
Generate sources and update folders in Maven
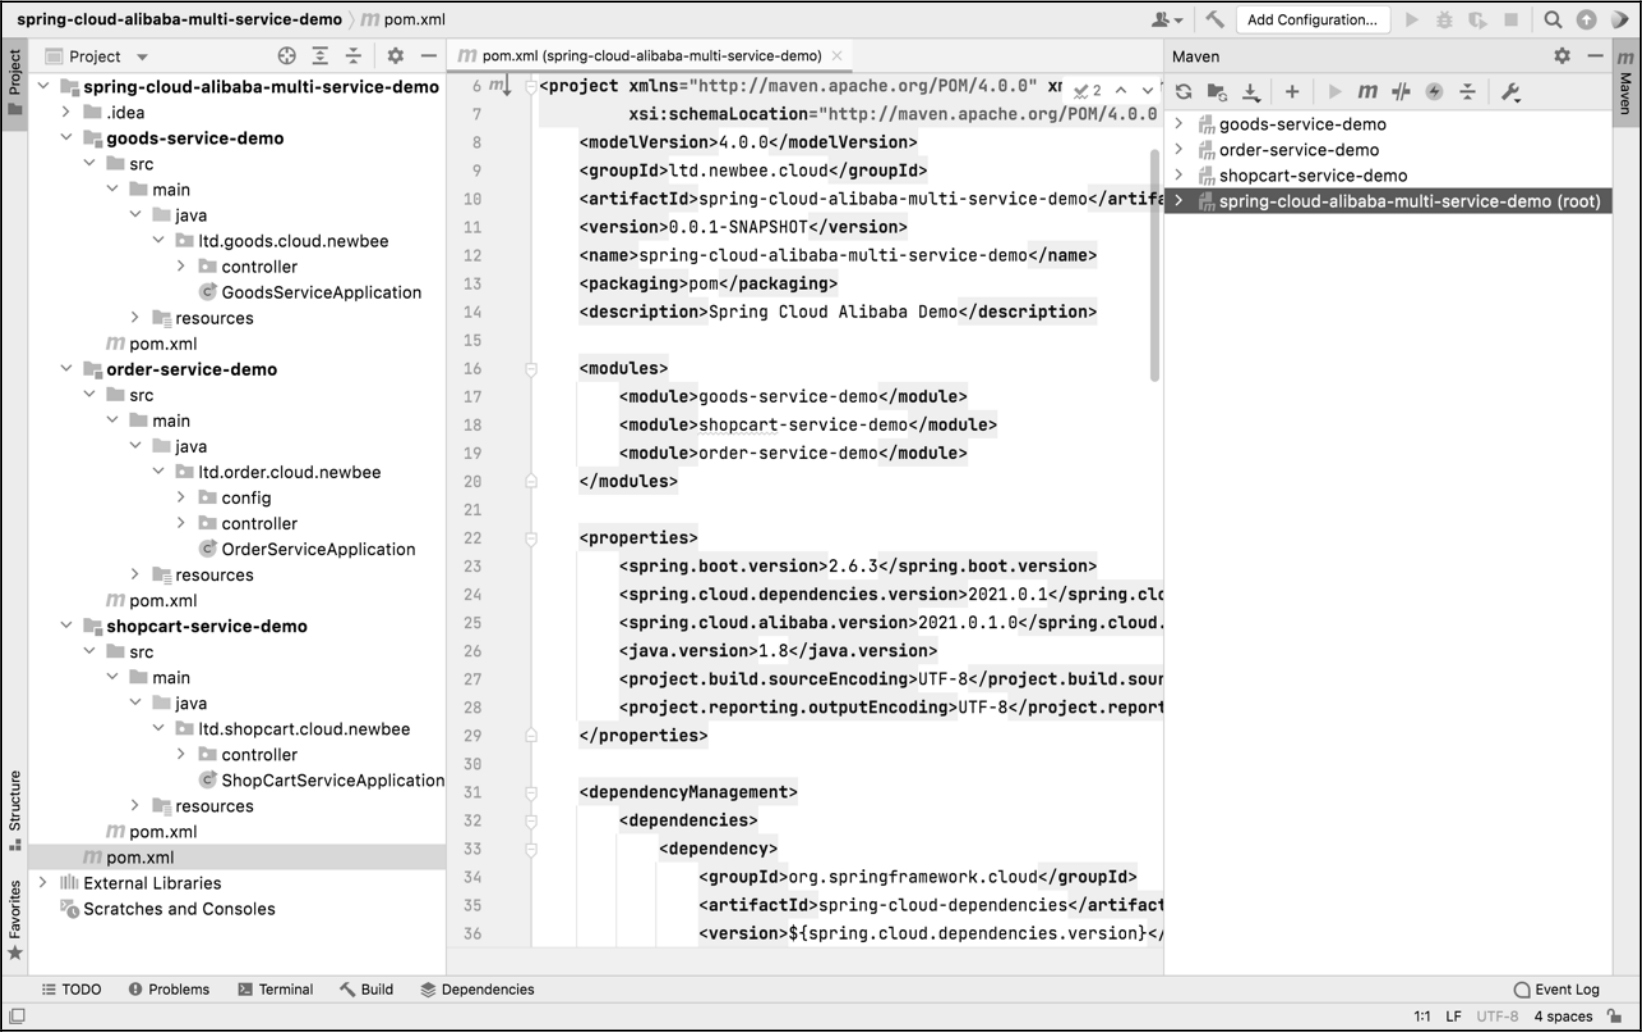coord(1217,92)
